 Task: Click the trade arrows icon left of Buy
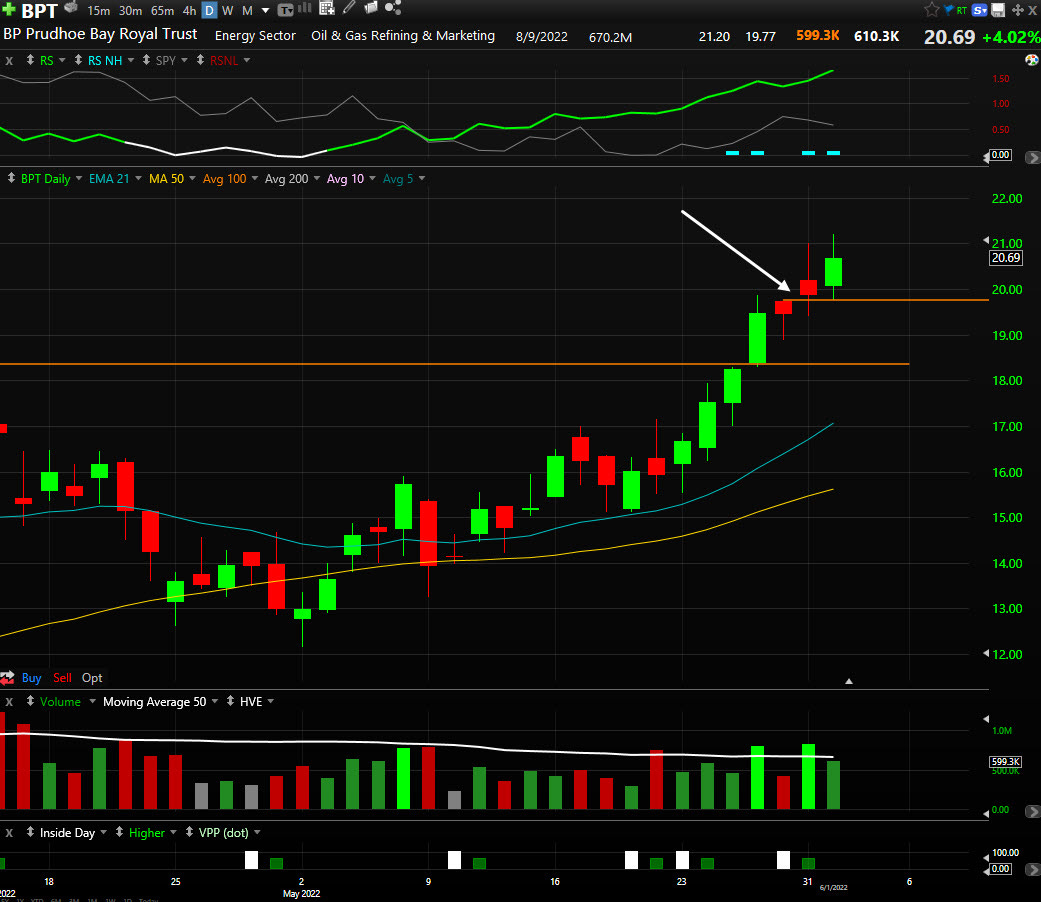coord(7,678)
